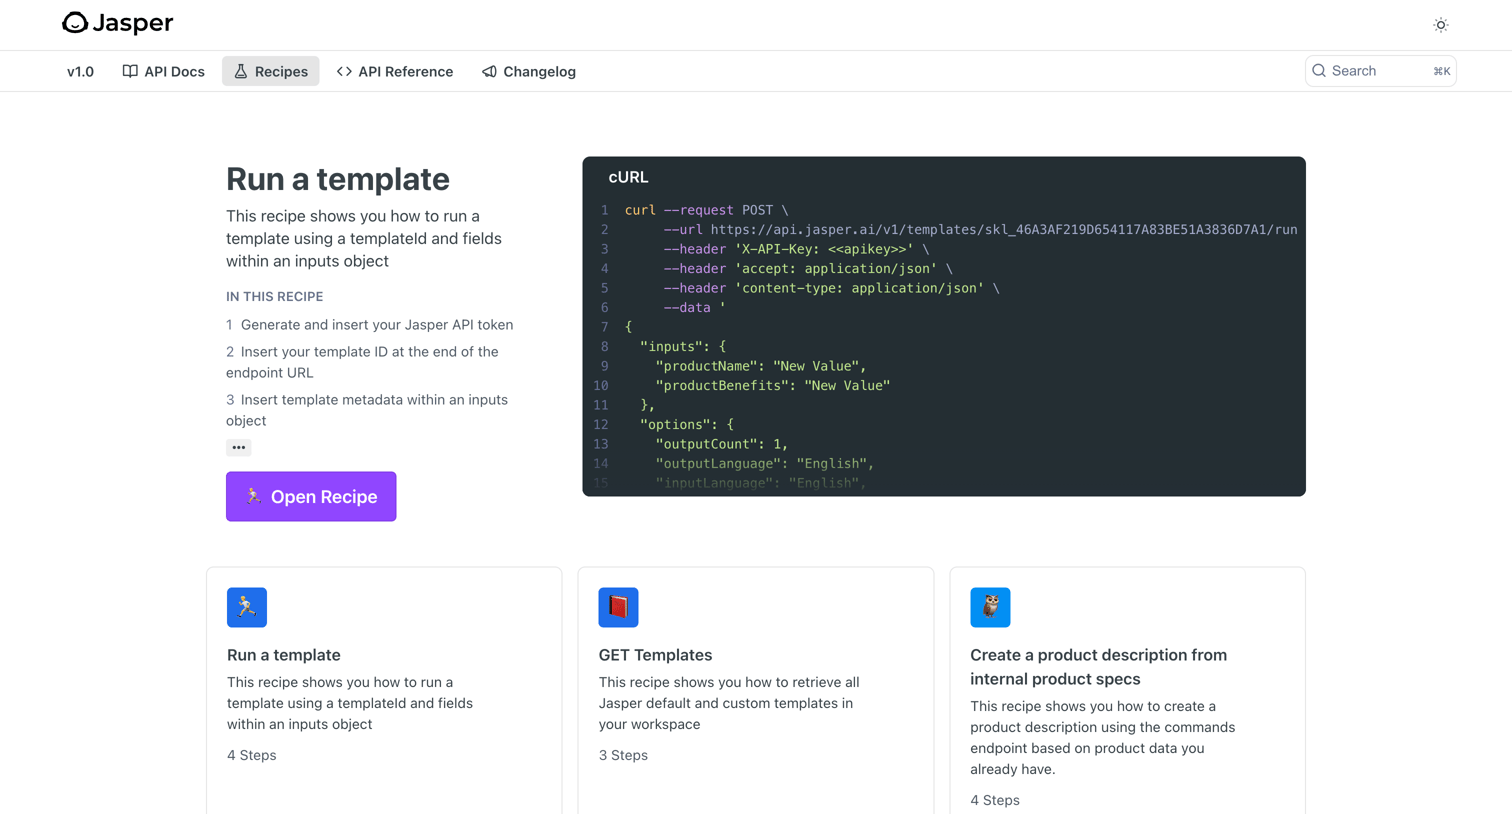
Task: Toggle the light/dark theme sun icon
Action: [1440, 25]
